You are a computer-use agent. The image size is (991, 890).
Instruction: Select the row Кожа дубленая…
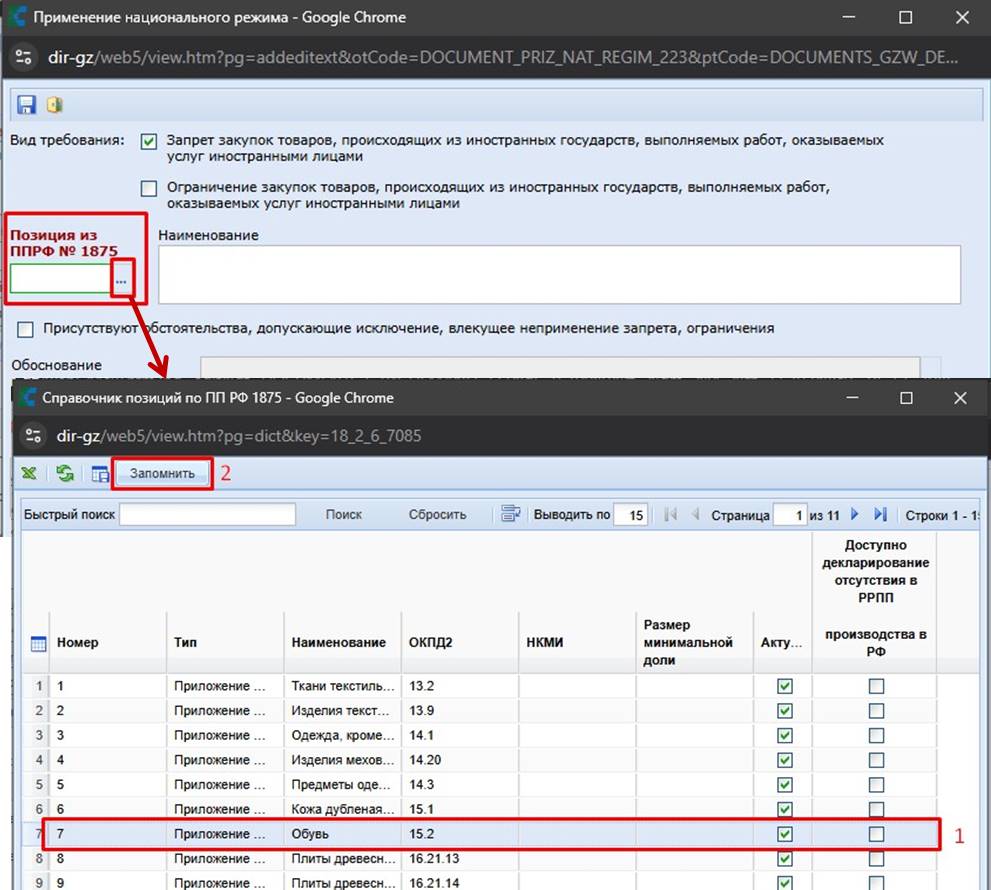480,809
